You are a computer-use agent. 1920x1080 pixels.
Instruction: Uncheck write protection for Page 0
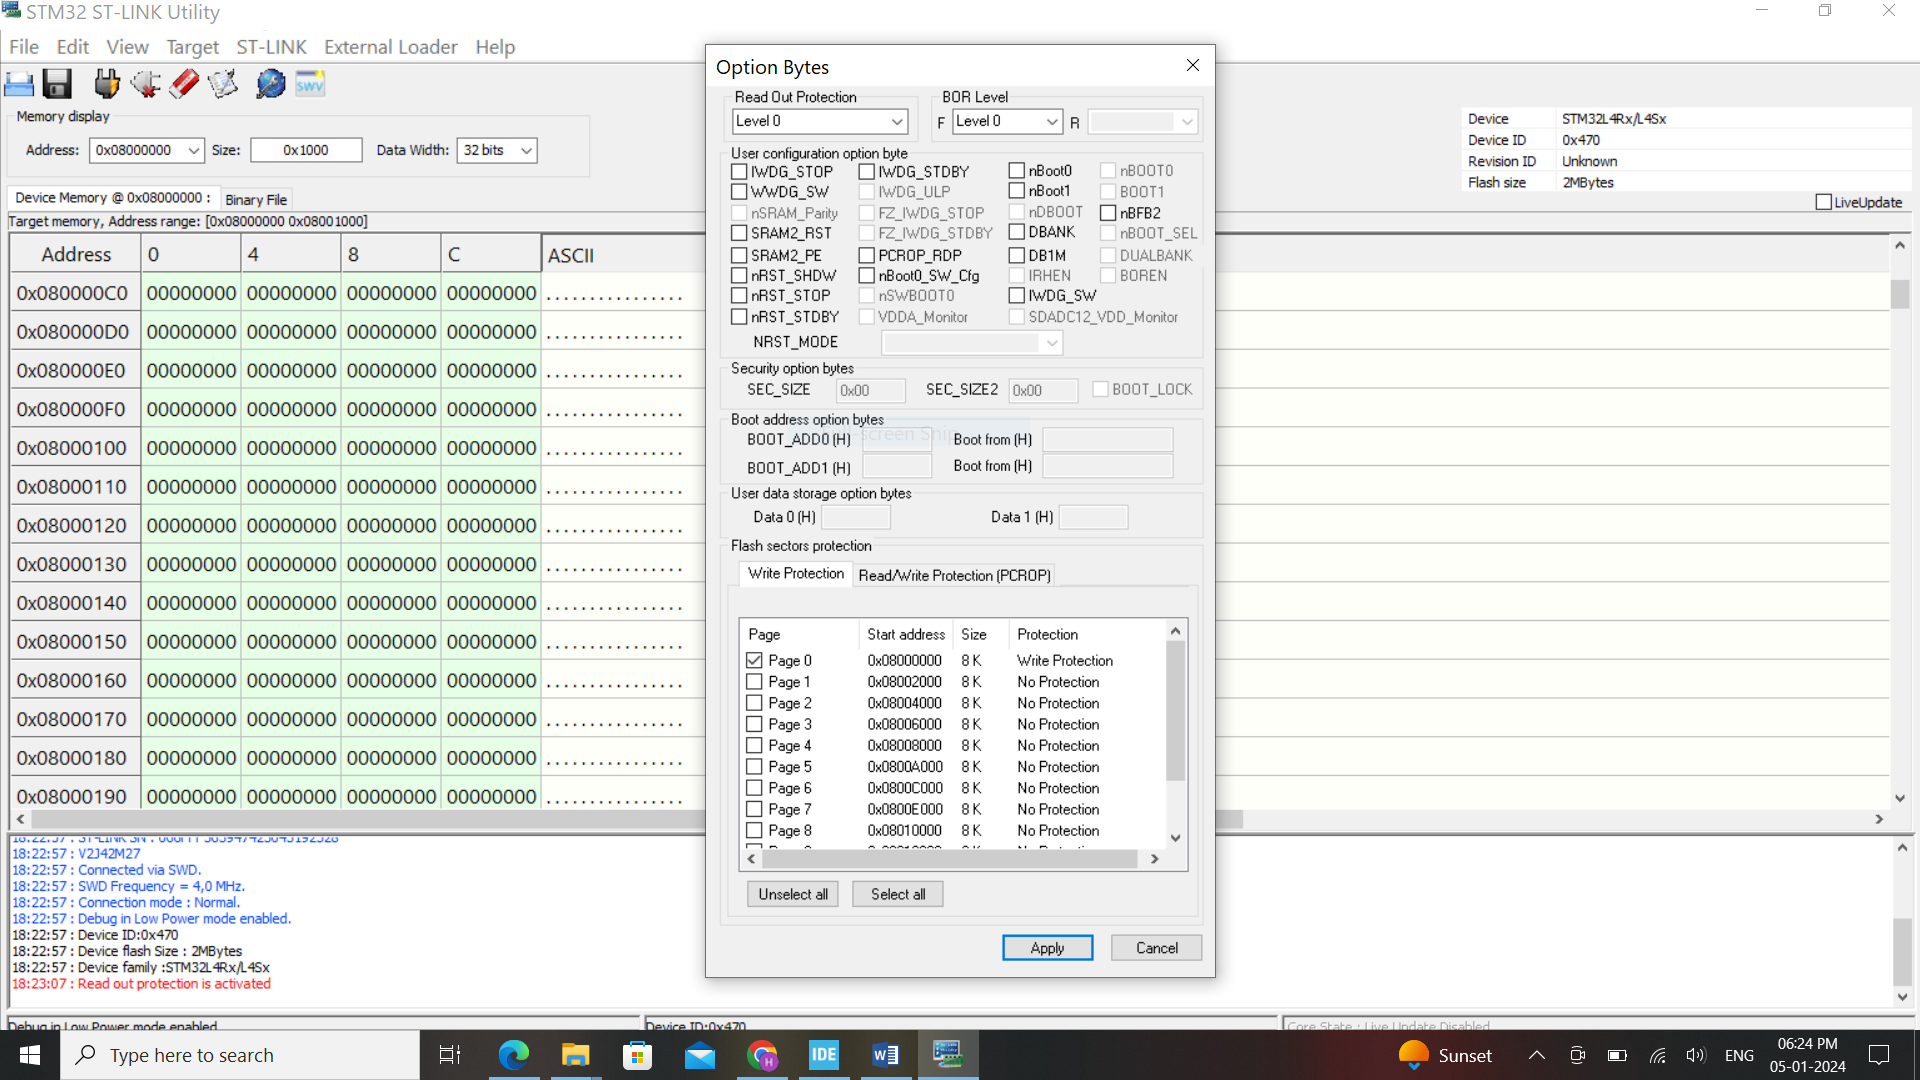[755, 660]
